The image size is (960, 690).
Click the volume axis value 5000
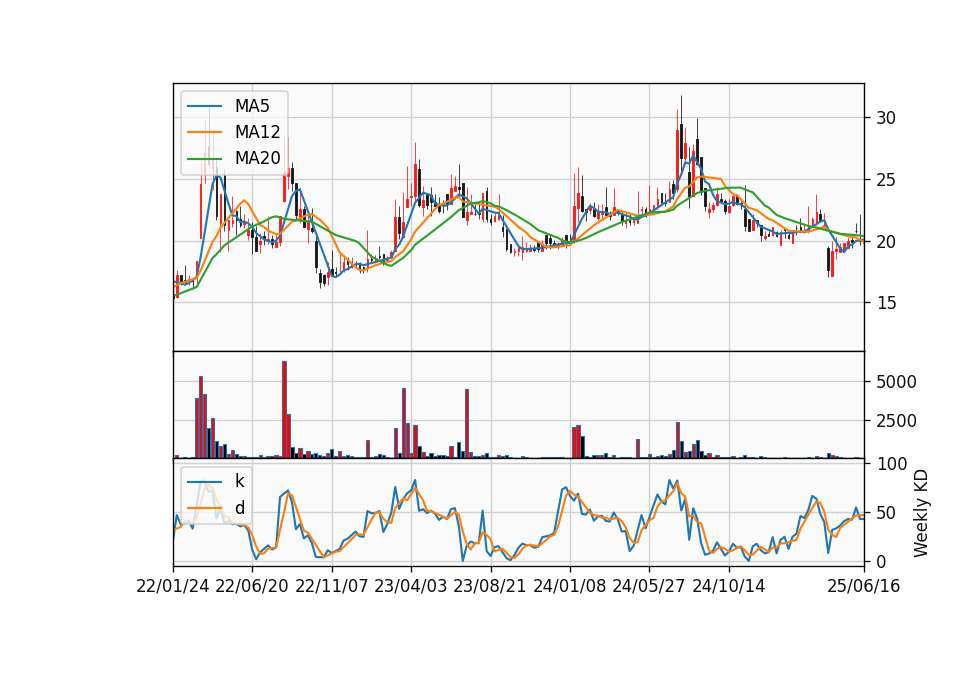tap(896, 382)
